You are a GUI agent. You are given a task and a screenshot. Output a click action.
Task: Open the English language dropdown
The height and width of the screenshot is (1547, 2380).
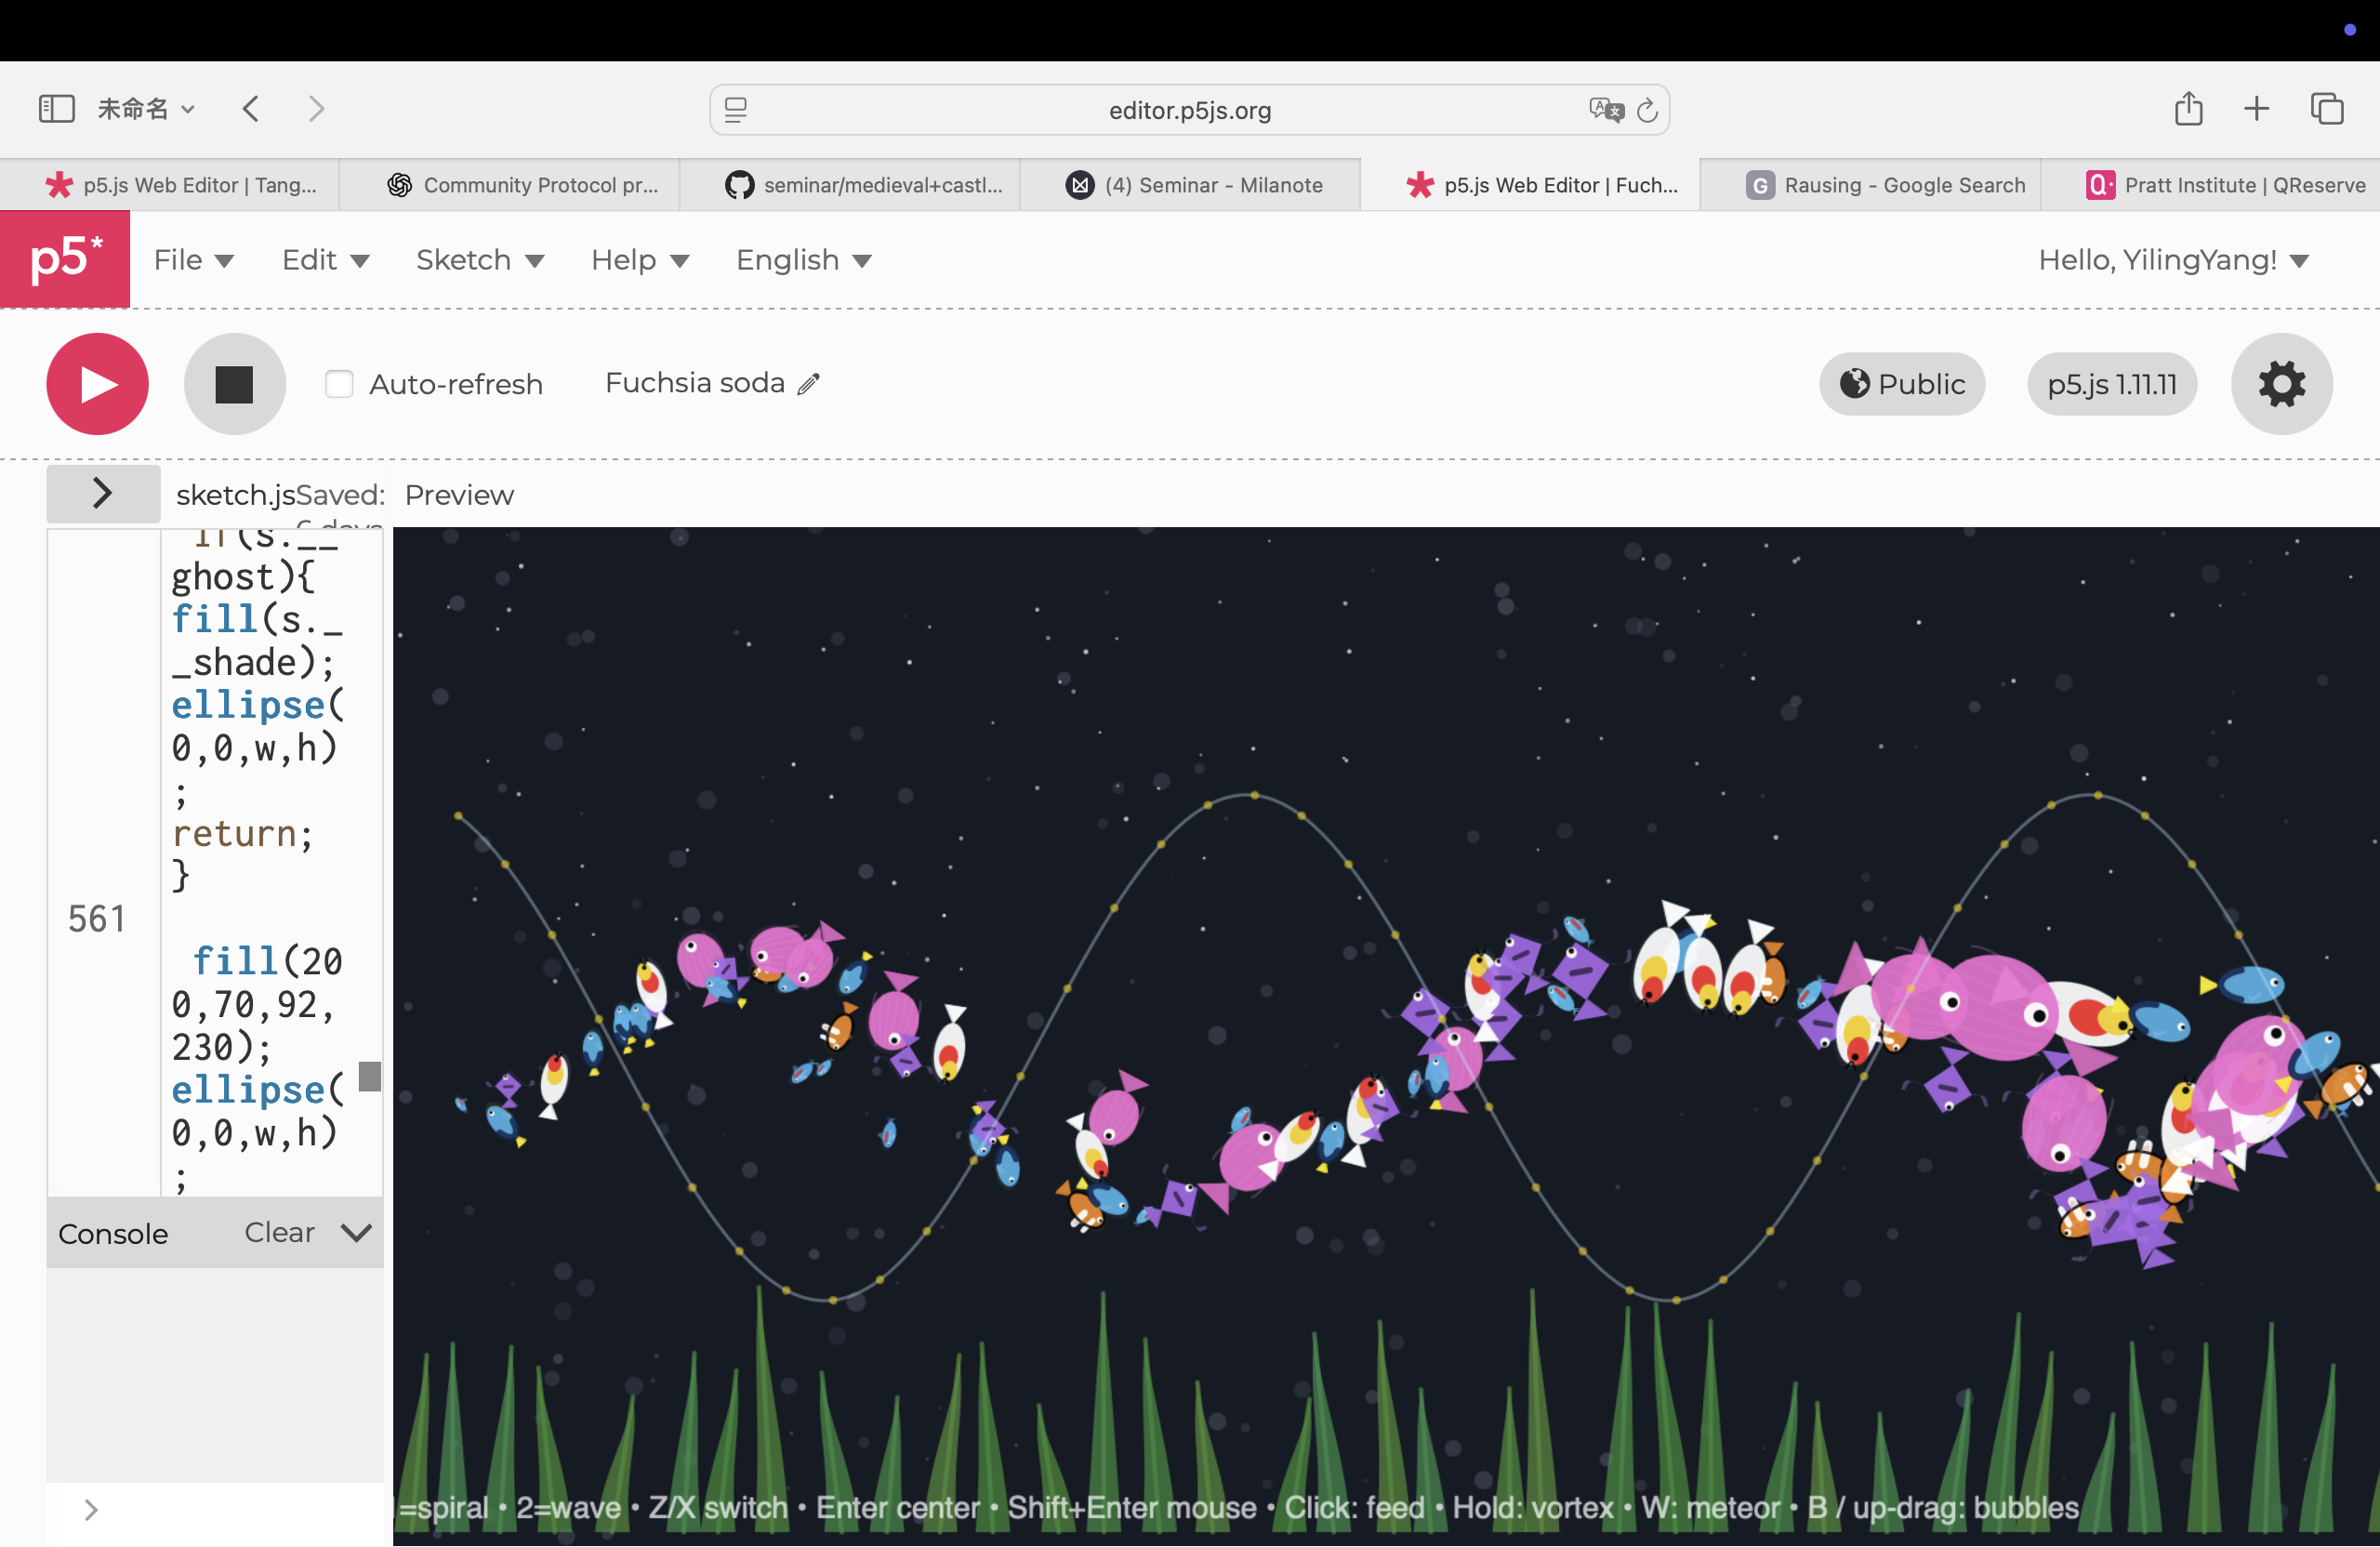tap(803, 260)
